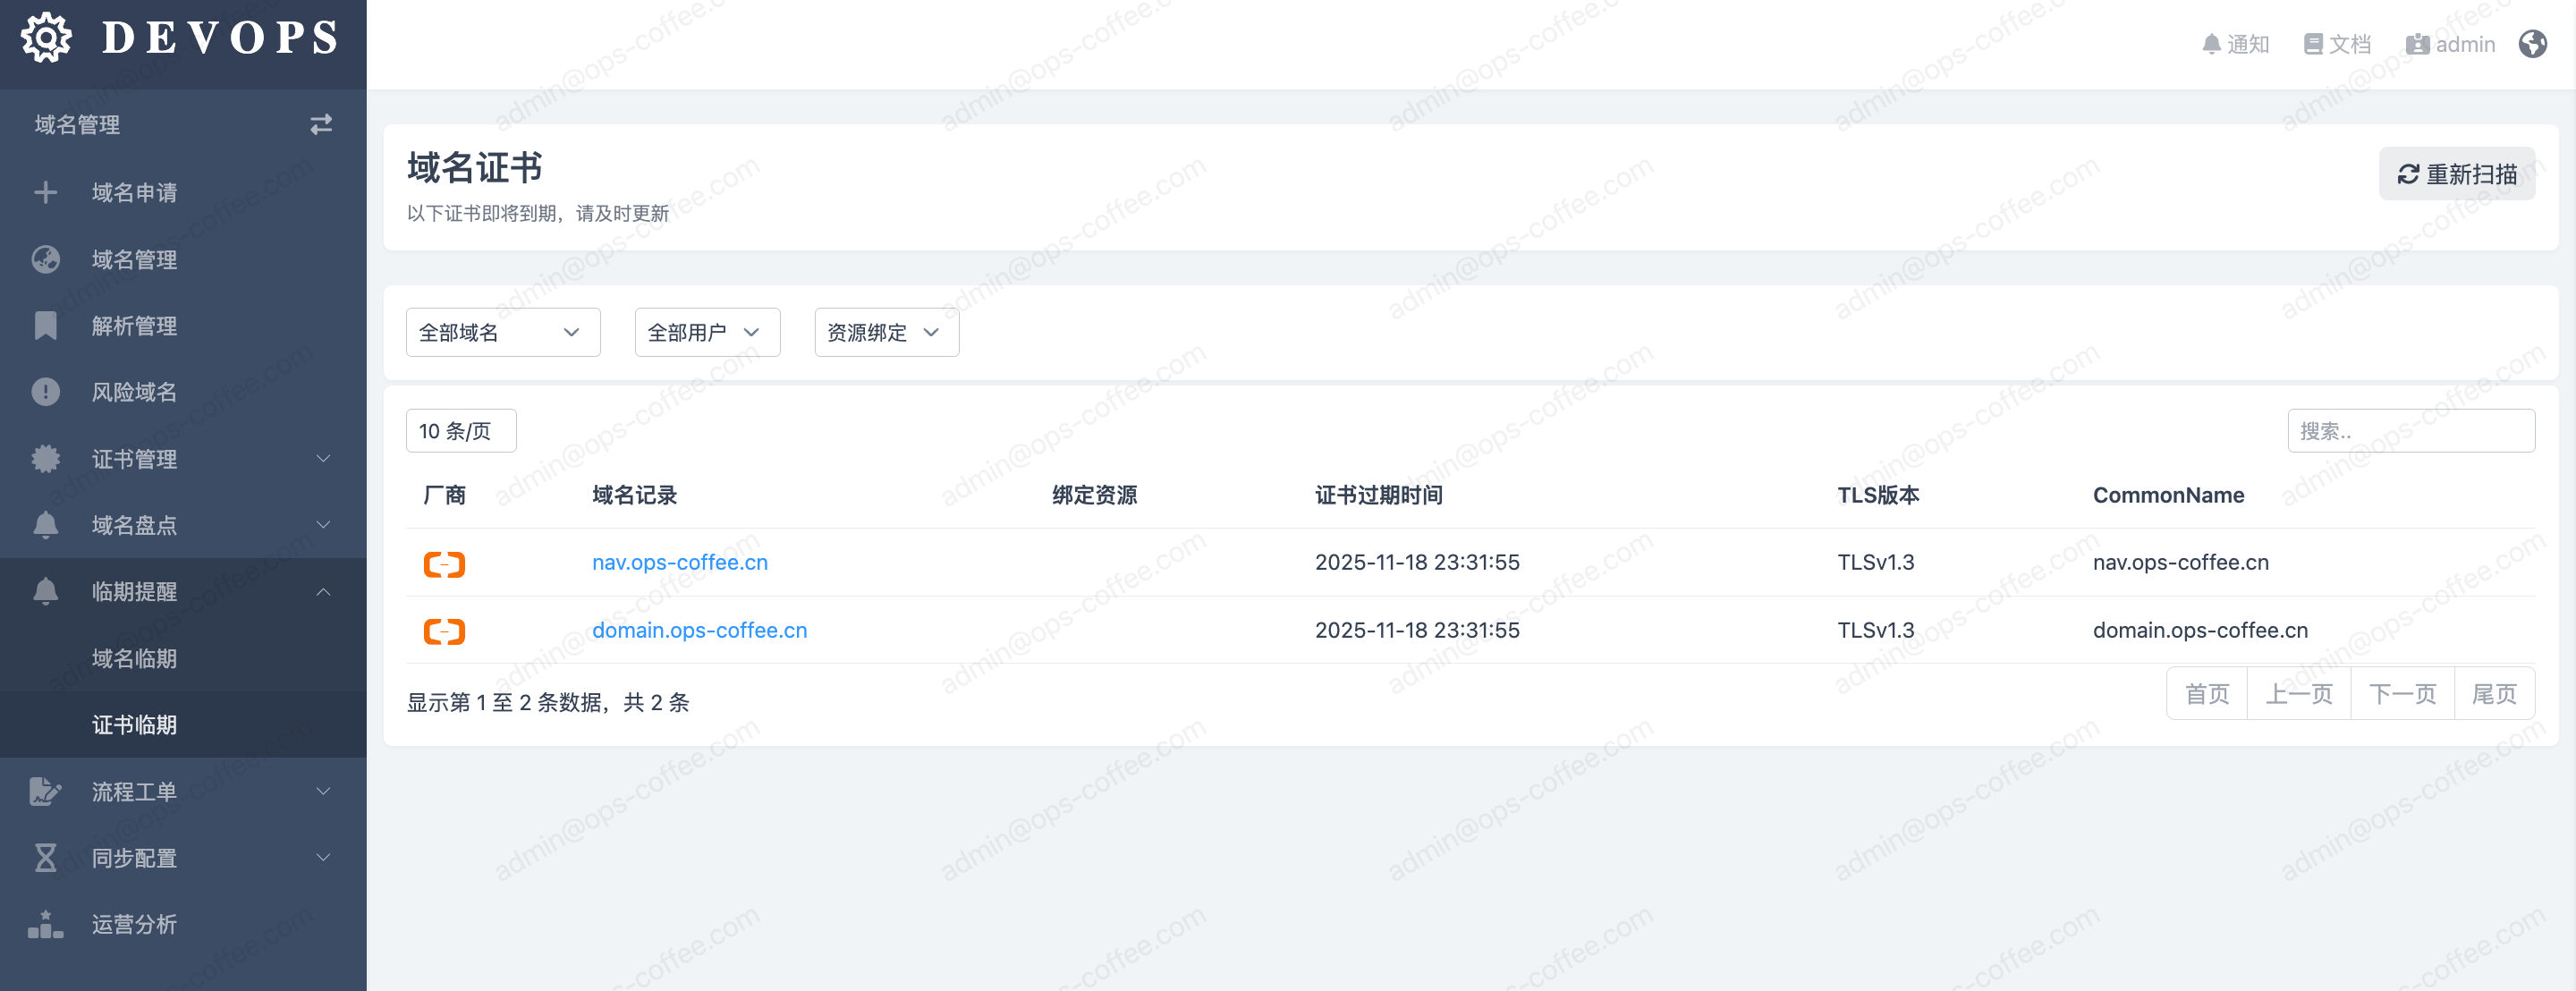The image size is (2576, 991).
Task: Open the 全部域名 dropdown filter
Action: pyautogui.click(x=502, y=332)
